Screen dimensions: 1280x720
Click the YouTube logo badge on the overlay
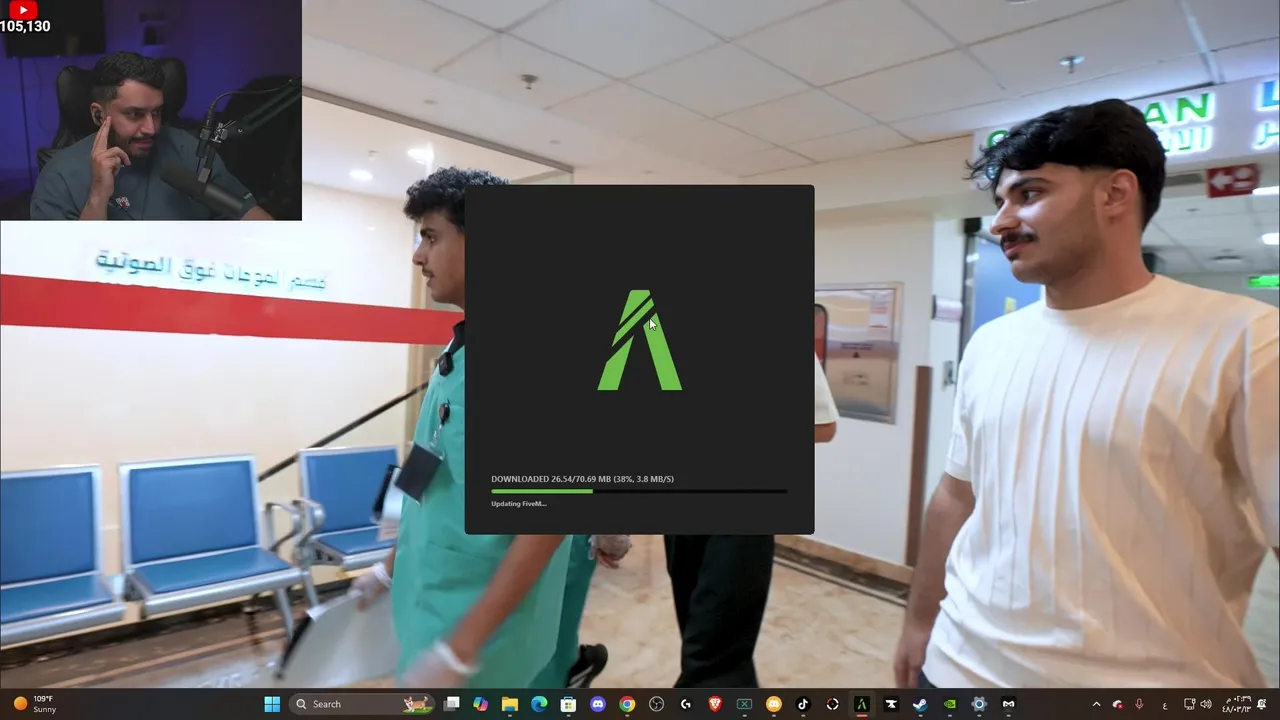25,10
